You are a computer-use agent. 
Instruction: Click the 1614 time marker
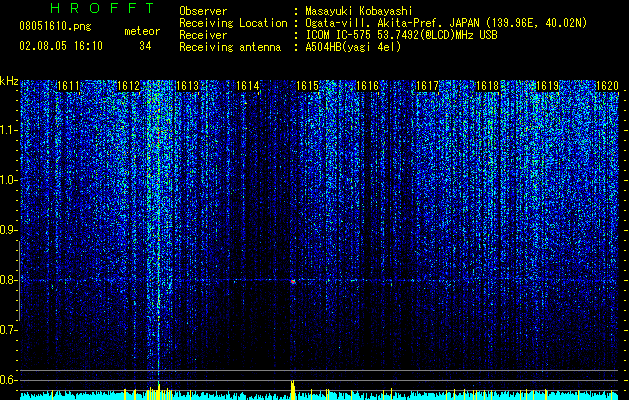(x=248, y=86)
